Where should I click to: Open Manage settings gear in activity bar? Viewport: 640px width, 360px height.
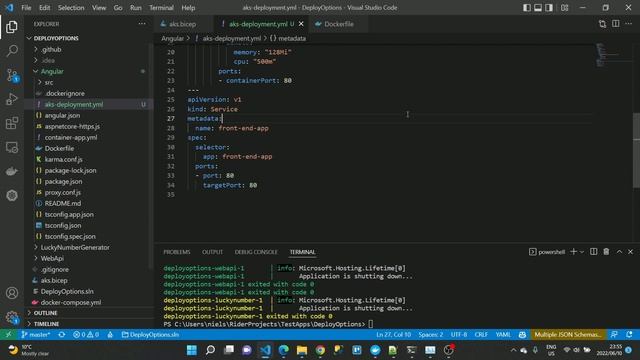click(x=12, y=317)
